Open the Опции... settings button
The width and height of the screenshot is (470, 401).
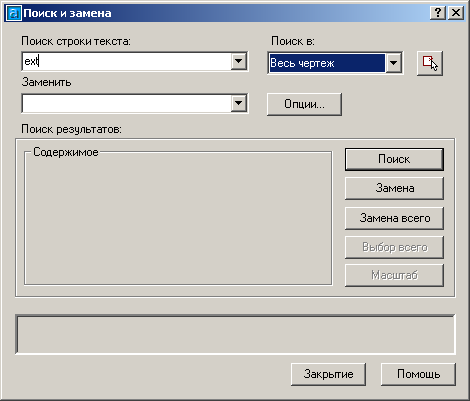point(304,104)
